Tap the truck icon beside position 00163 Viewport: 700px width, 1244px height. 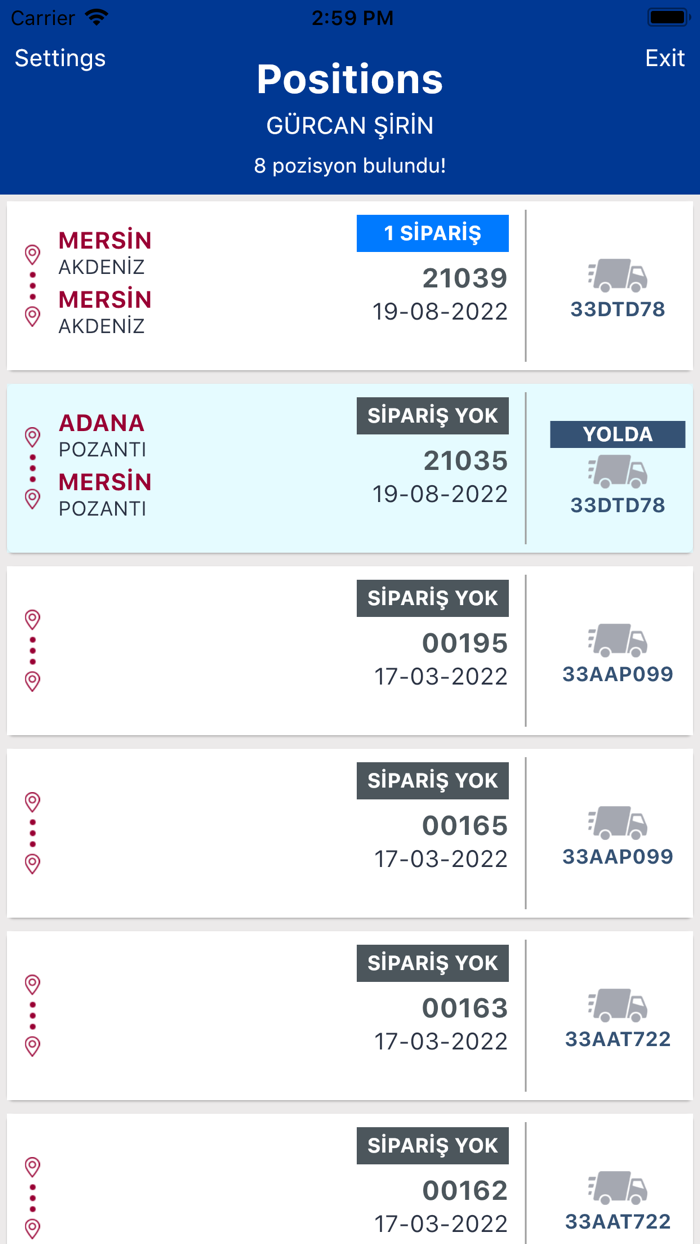(x=617, y=1004)
